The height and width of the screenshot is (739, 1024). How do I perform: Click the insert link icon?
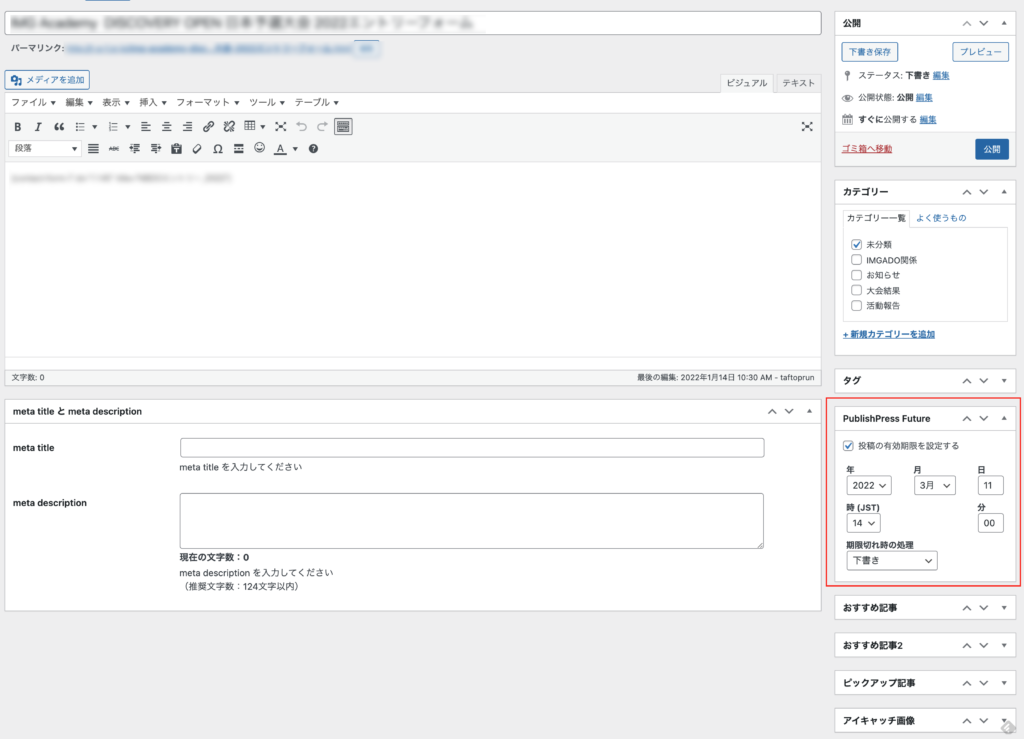(x=208, y=127)
